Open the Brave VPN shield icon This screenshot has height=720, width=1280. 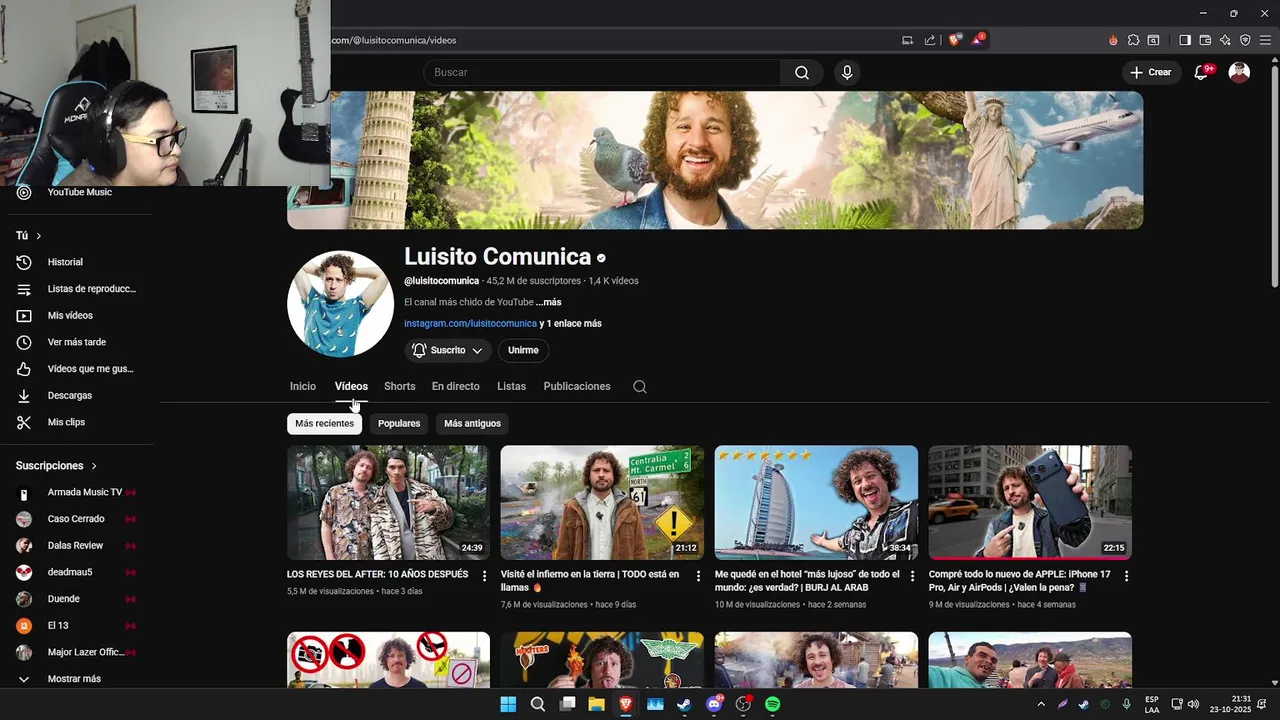click(x=1245, y=40)
